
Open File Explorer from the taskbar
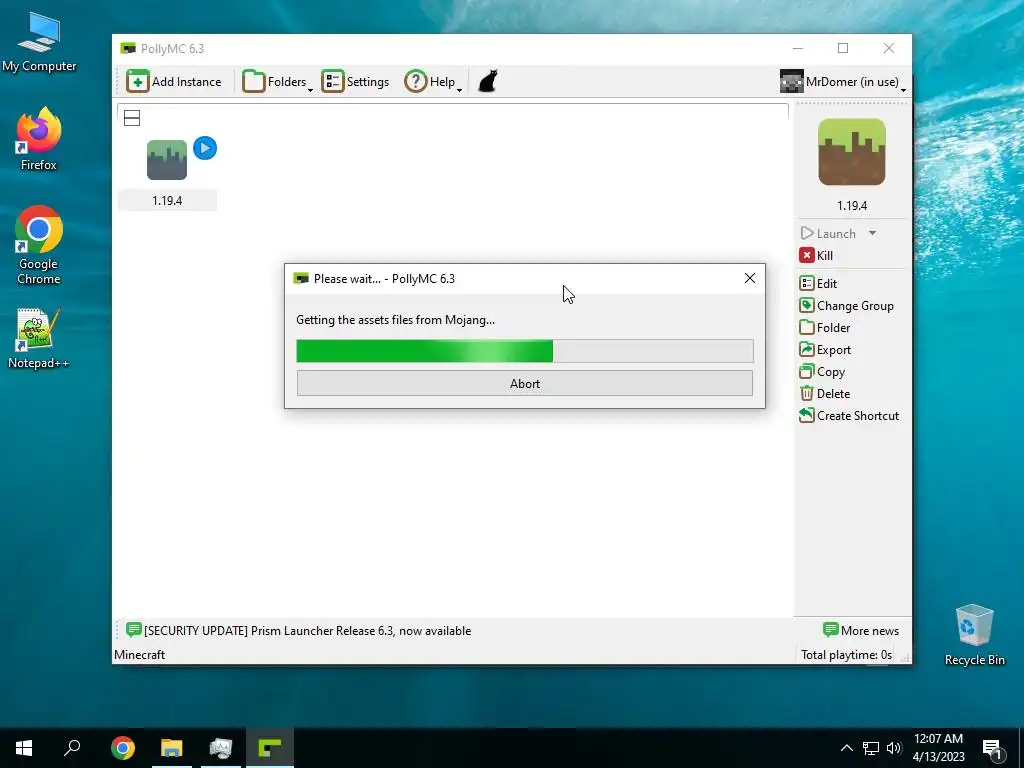[172, 748]
